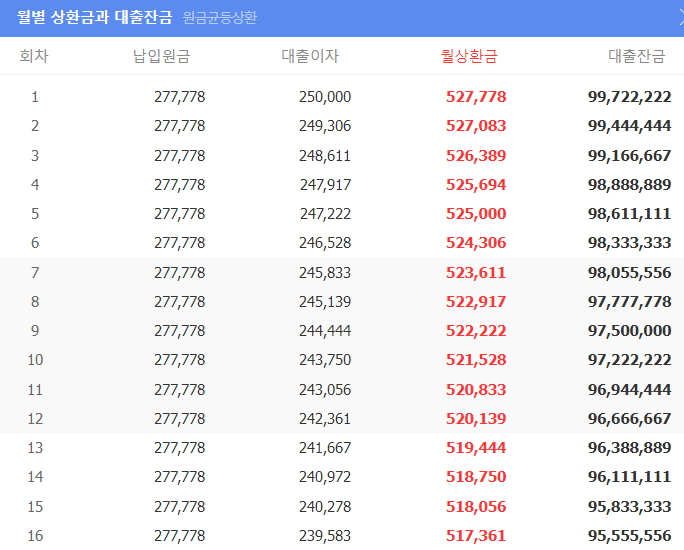Select balance 97,222,222
This screenshot has height=550, width=684.
click(629, 360)
